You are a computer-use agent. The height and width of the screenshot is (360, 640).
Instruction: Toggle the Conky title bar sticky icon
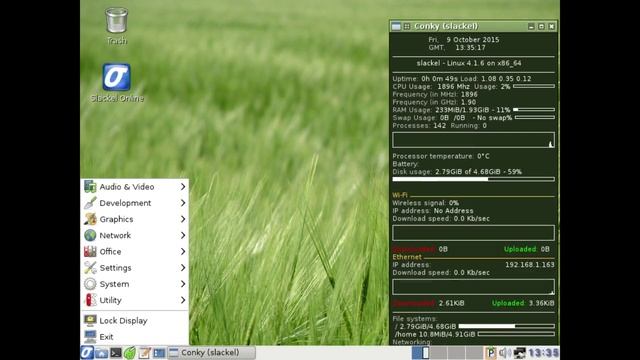coord(407,27)
